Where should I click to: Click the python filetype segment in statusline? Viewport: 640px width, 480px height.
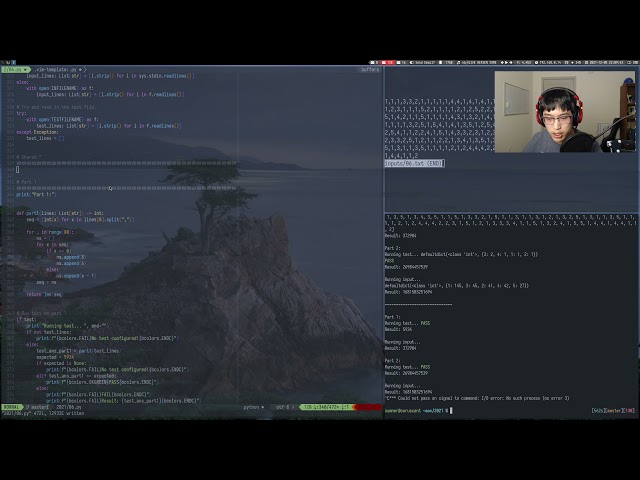click(x=253, y=407)
